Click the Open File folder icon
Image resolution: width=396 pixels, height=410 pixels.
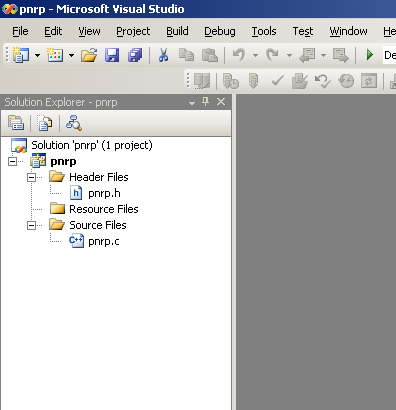click(x=89, y=55)
